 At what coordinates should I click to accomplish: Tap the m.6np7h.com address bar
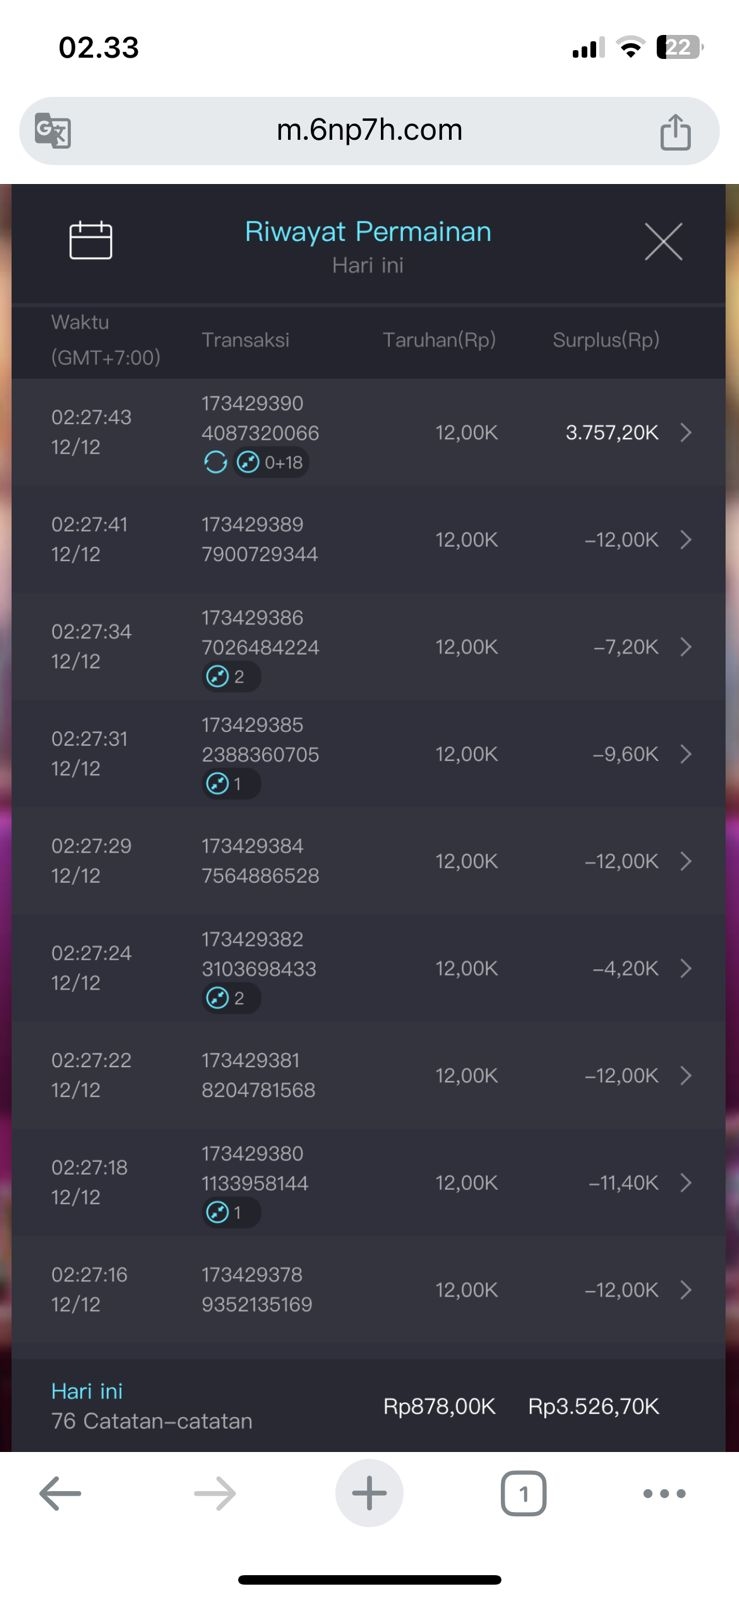369,130
